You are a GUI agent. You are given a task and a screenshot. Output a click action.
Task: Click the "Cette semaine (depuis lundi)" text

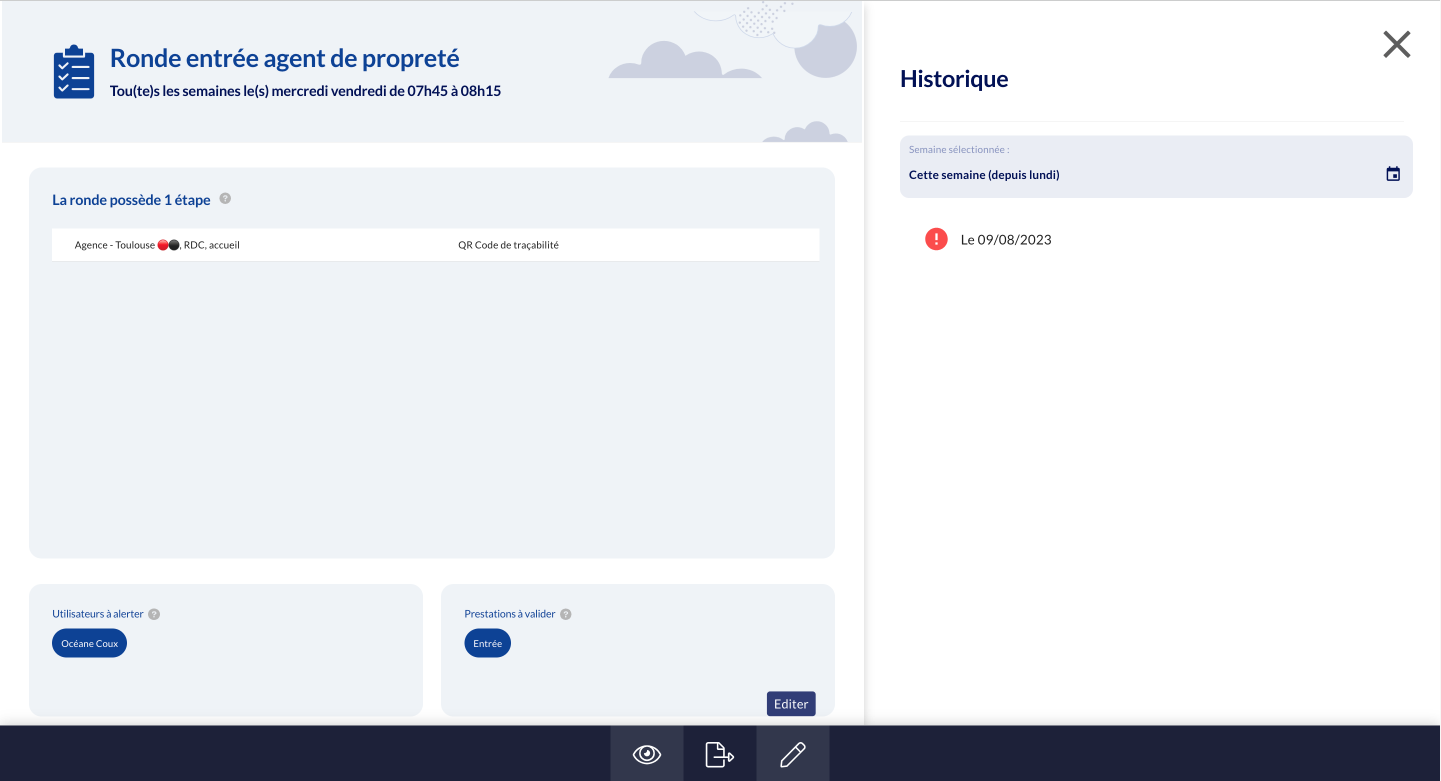[984, 175]
